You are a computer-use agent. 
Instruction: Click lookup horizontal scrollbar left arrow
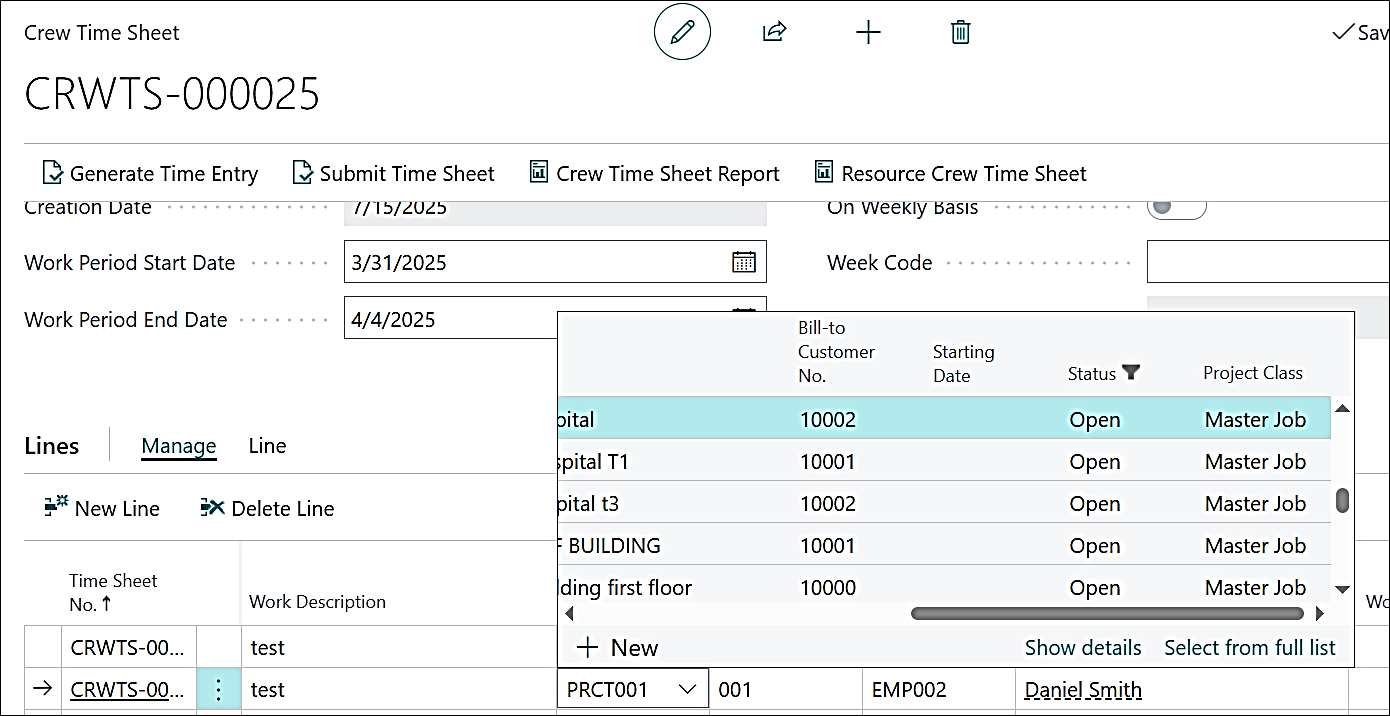tap(569, 613)
